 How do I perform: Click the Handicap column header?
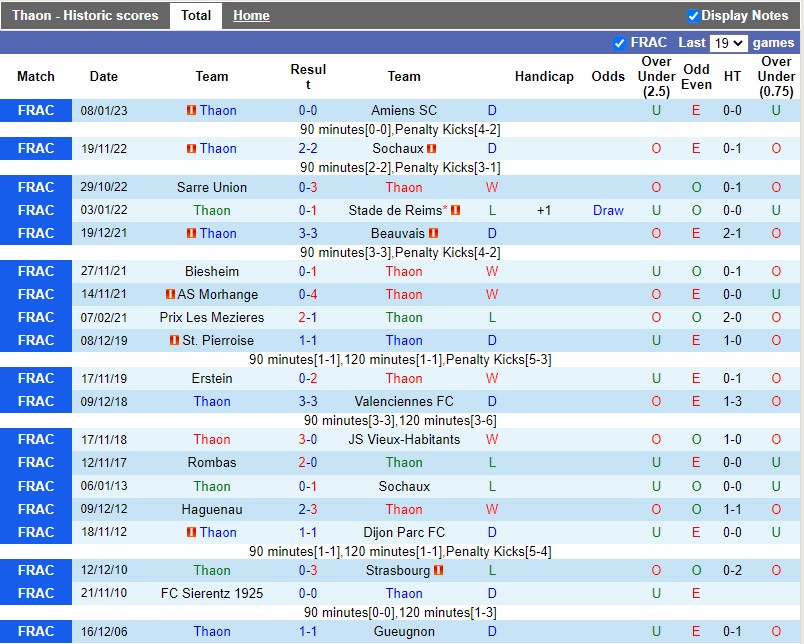(544, 77)
